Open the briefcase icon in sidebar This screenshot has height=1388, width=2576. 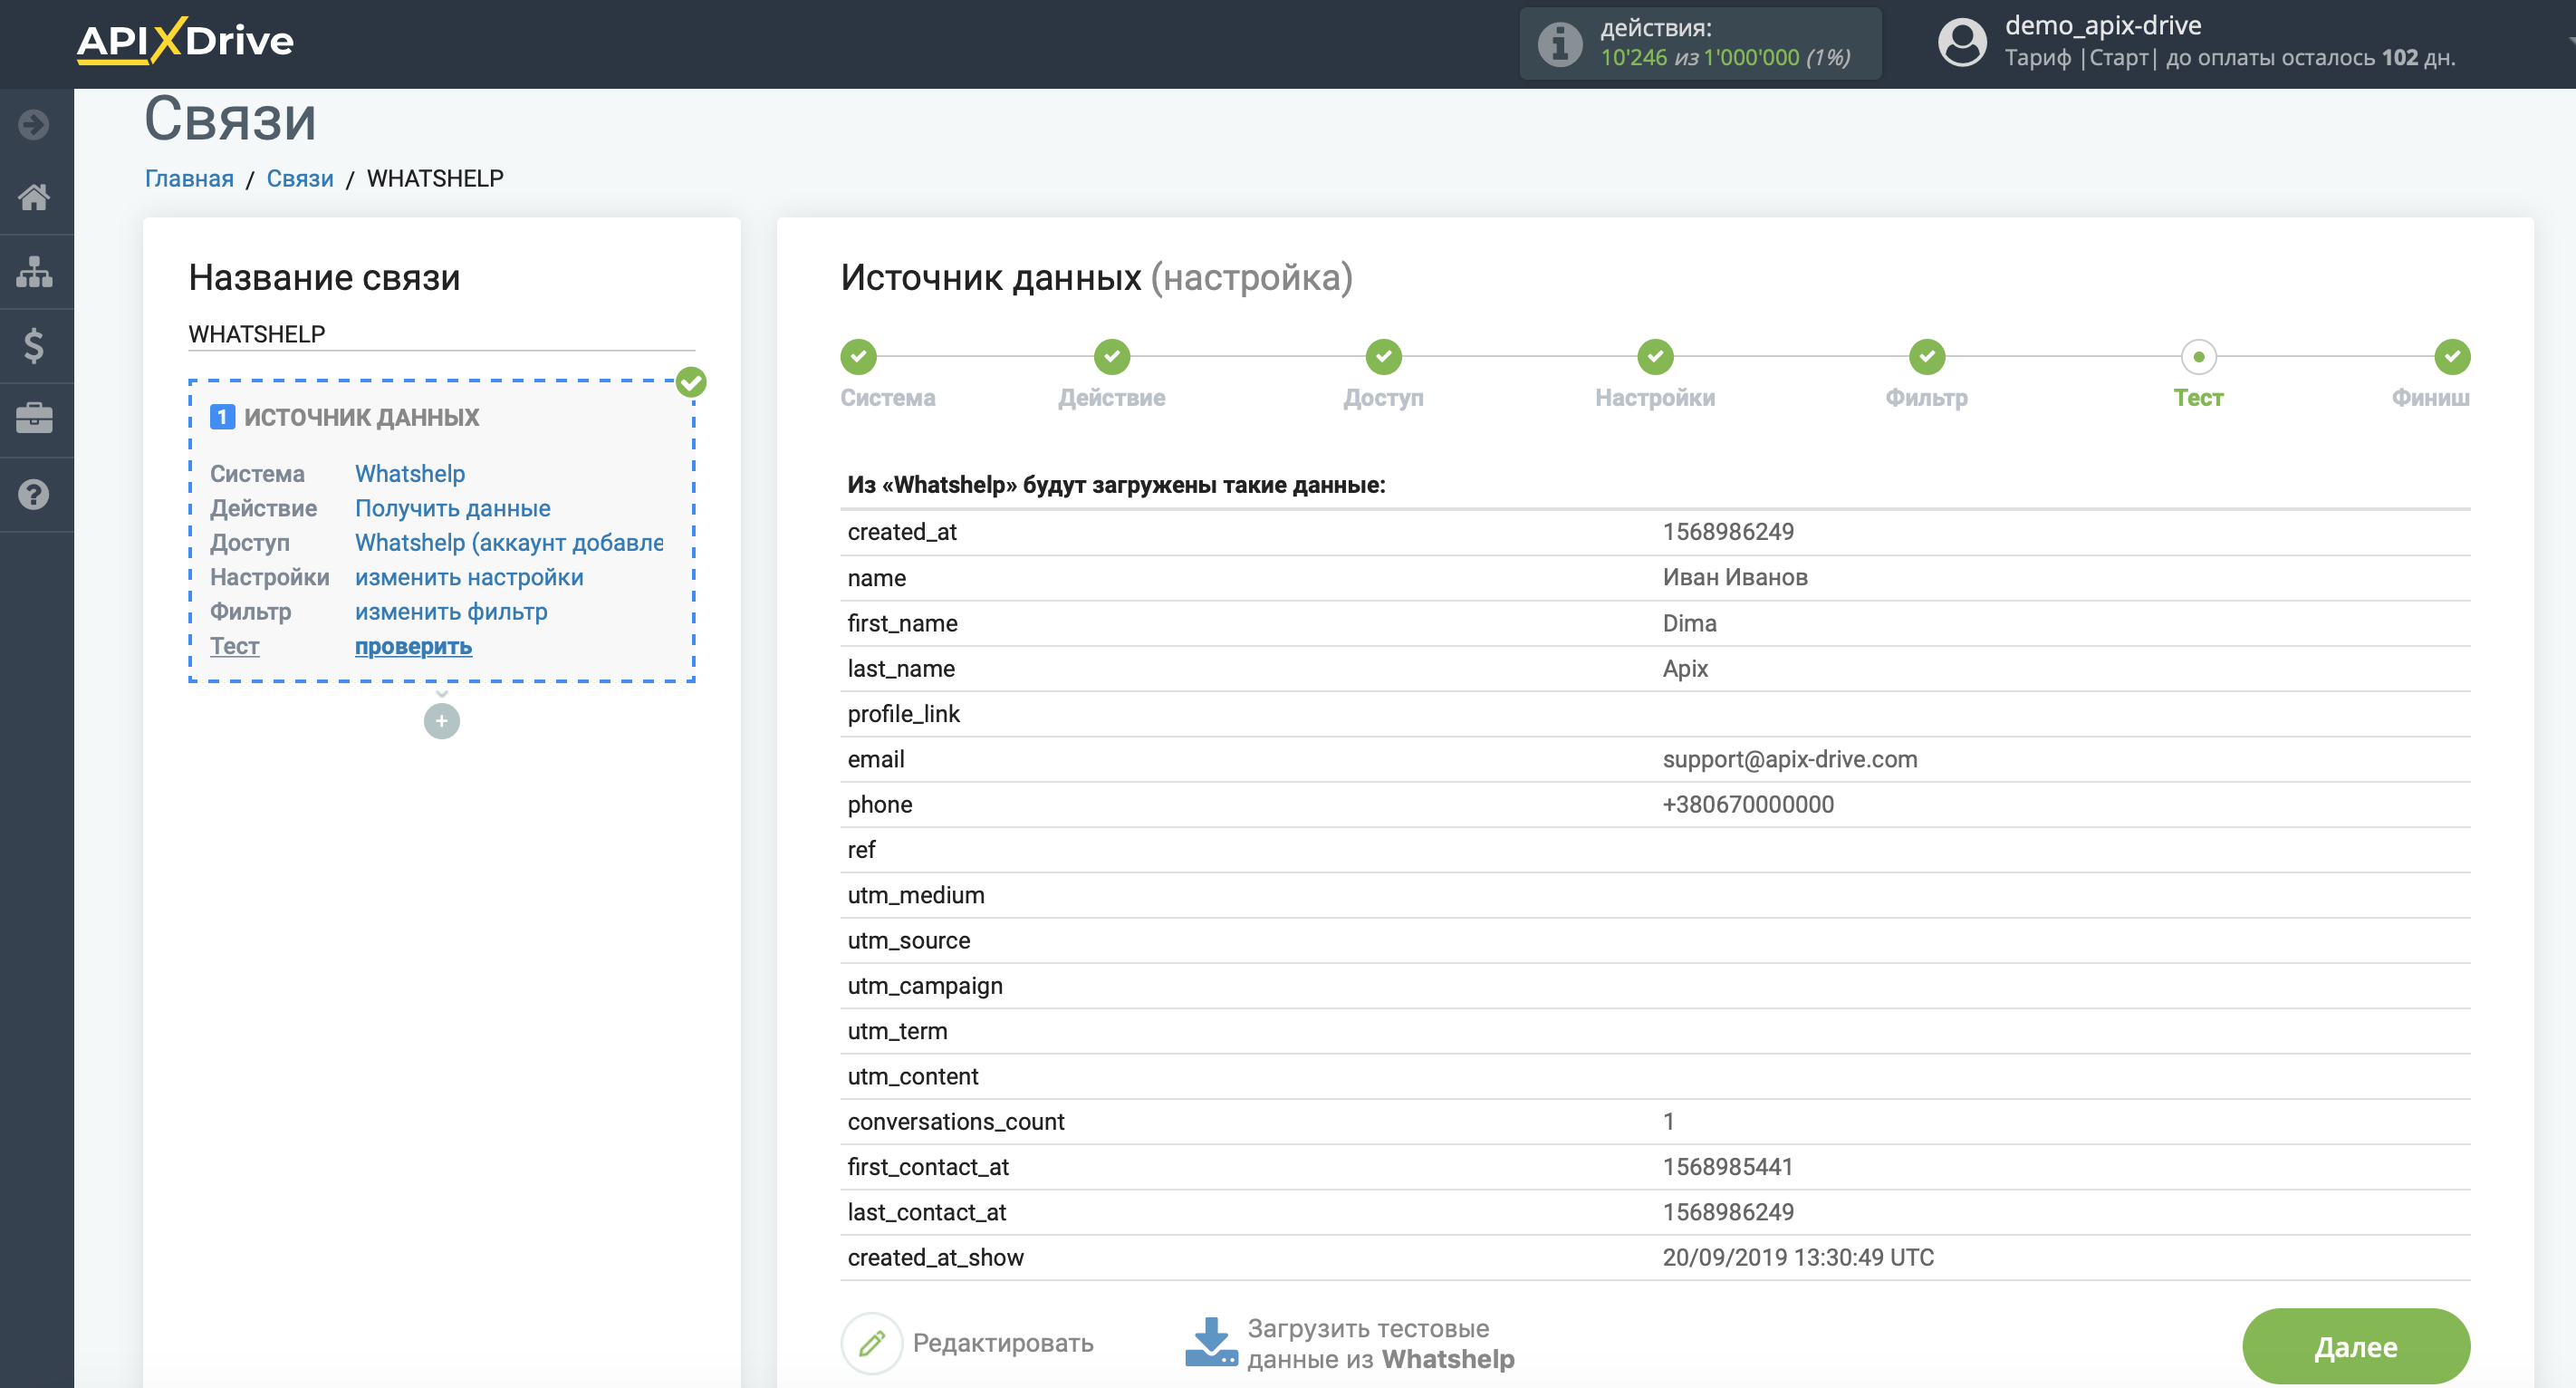point(34,418)
